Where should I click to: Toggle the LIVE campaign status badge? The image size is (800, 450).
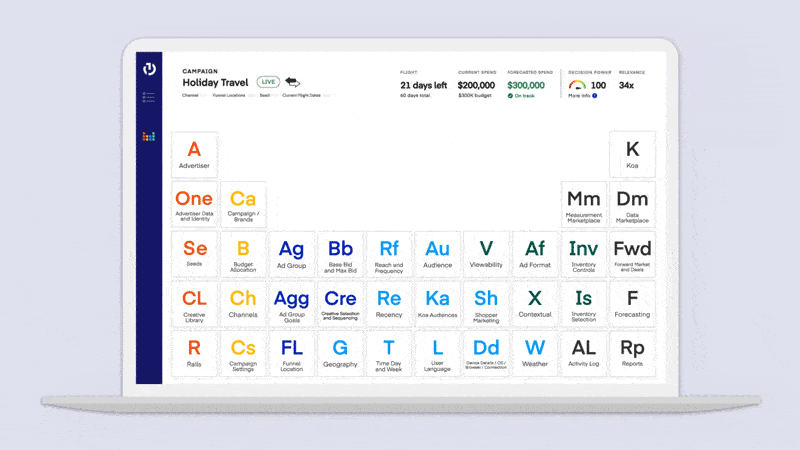pyautogui.click(x=267, y=82)
